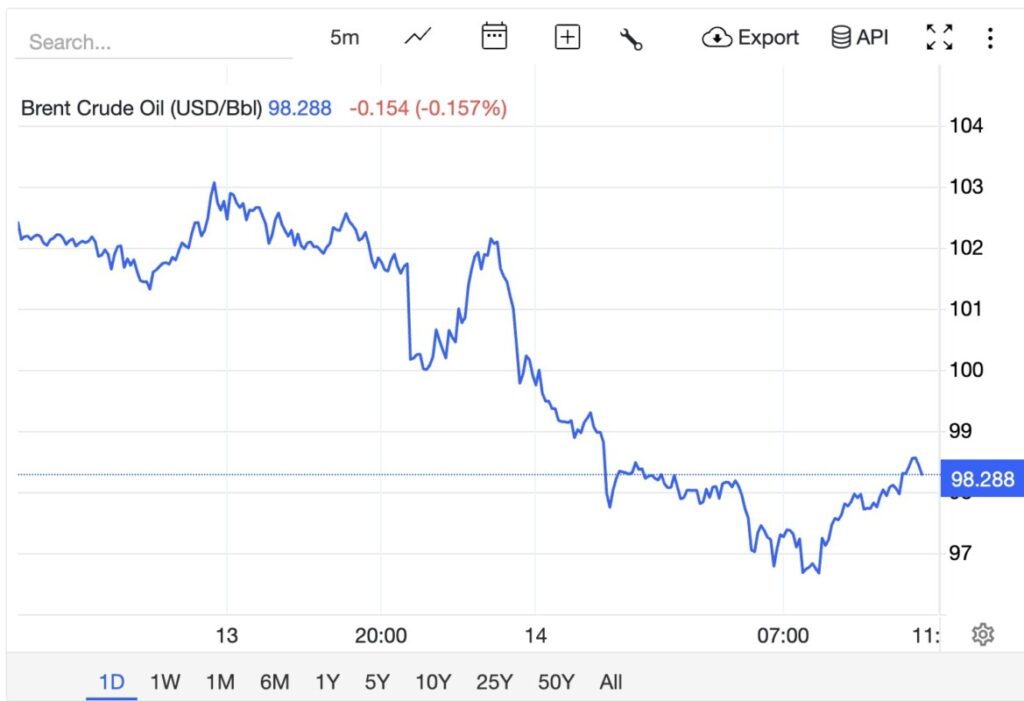Open the API data access button
The width and height of the screenshot is (1024, 701).
(x=860, y=38)
